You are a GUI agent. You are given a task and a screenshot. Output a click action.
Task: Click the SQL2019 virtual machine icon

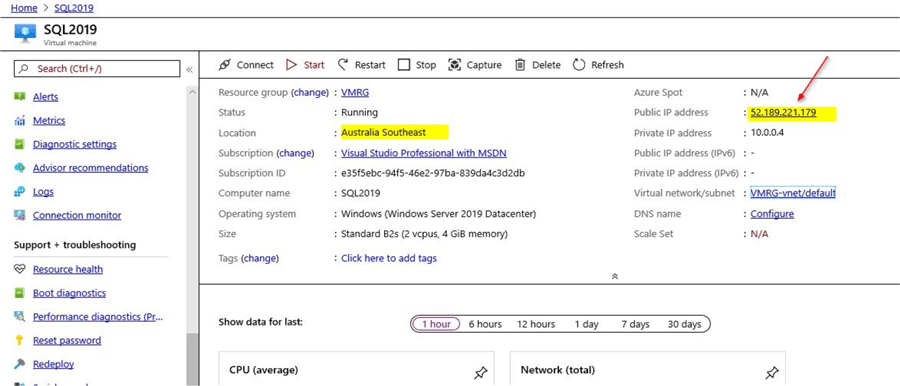(25, 33)
